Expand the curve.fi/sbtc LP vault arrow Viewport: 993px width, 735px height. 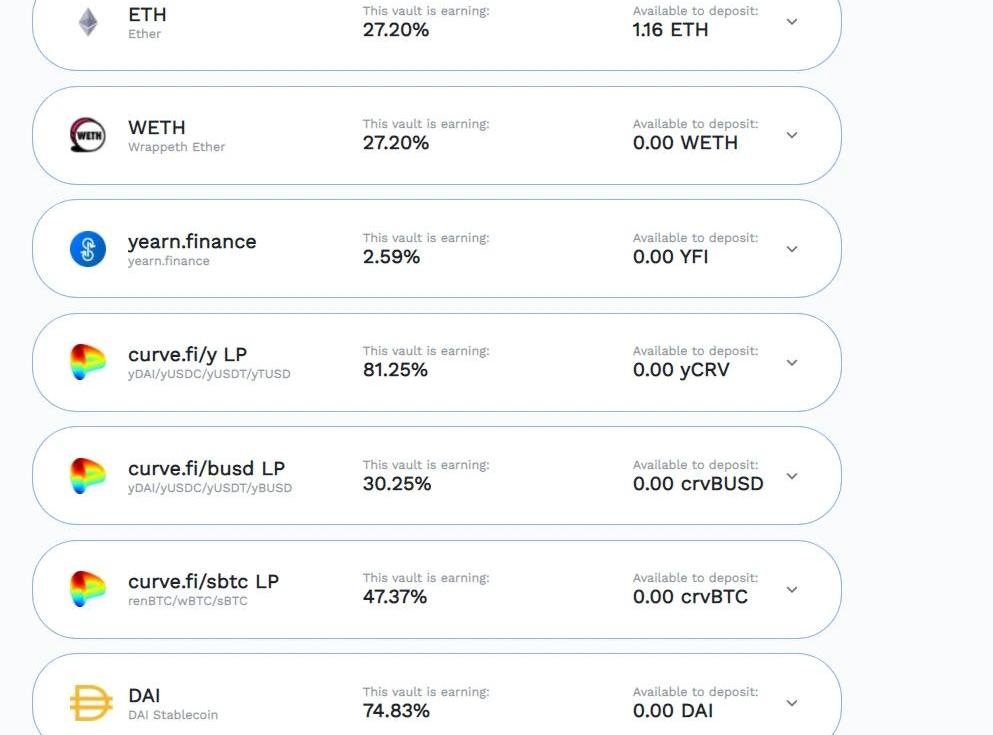click(x=792, y=589)
